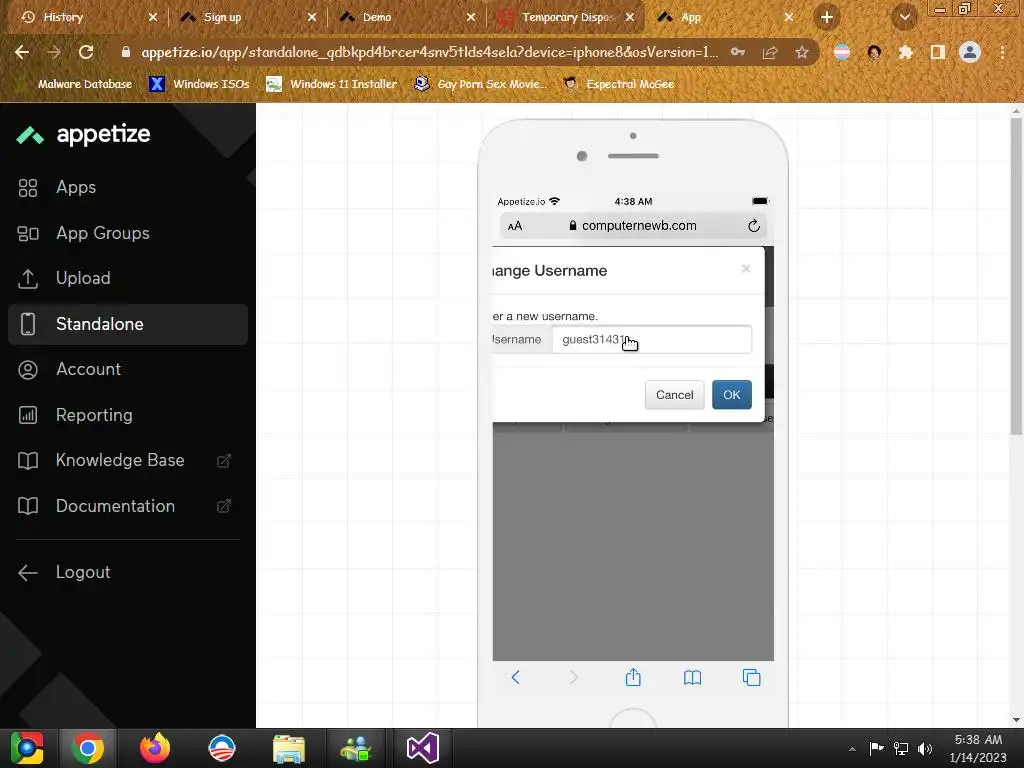Tap Safari back arrow
Image resolution: width=1024 pixels, height=768 pixels.
(x=515, y=678)
